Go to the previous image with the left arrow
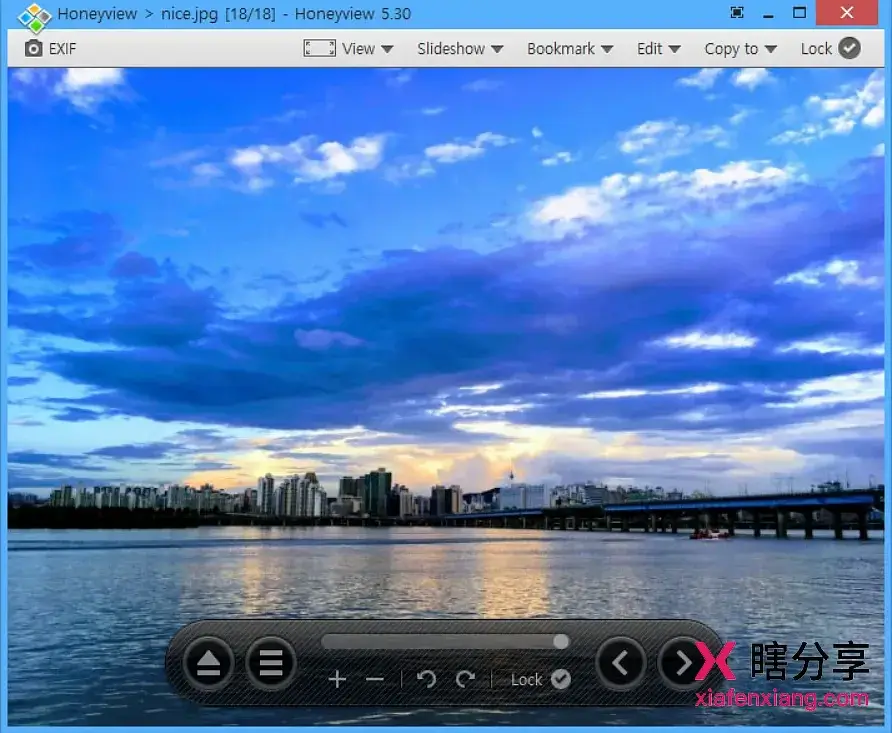The width and height of the screenshot is (892, 733). pos(620,663)
